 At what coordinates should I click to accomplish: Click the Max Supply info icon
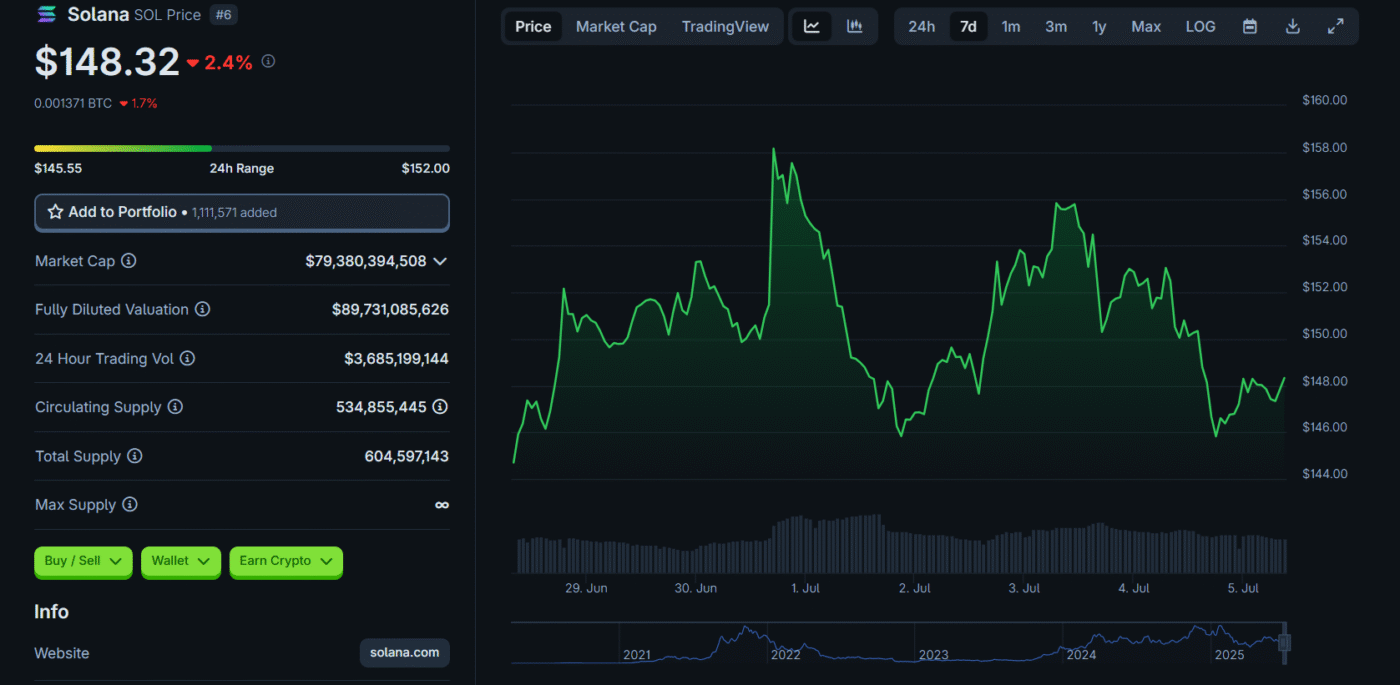coord(130,505)
